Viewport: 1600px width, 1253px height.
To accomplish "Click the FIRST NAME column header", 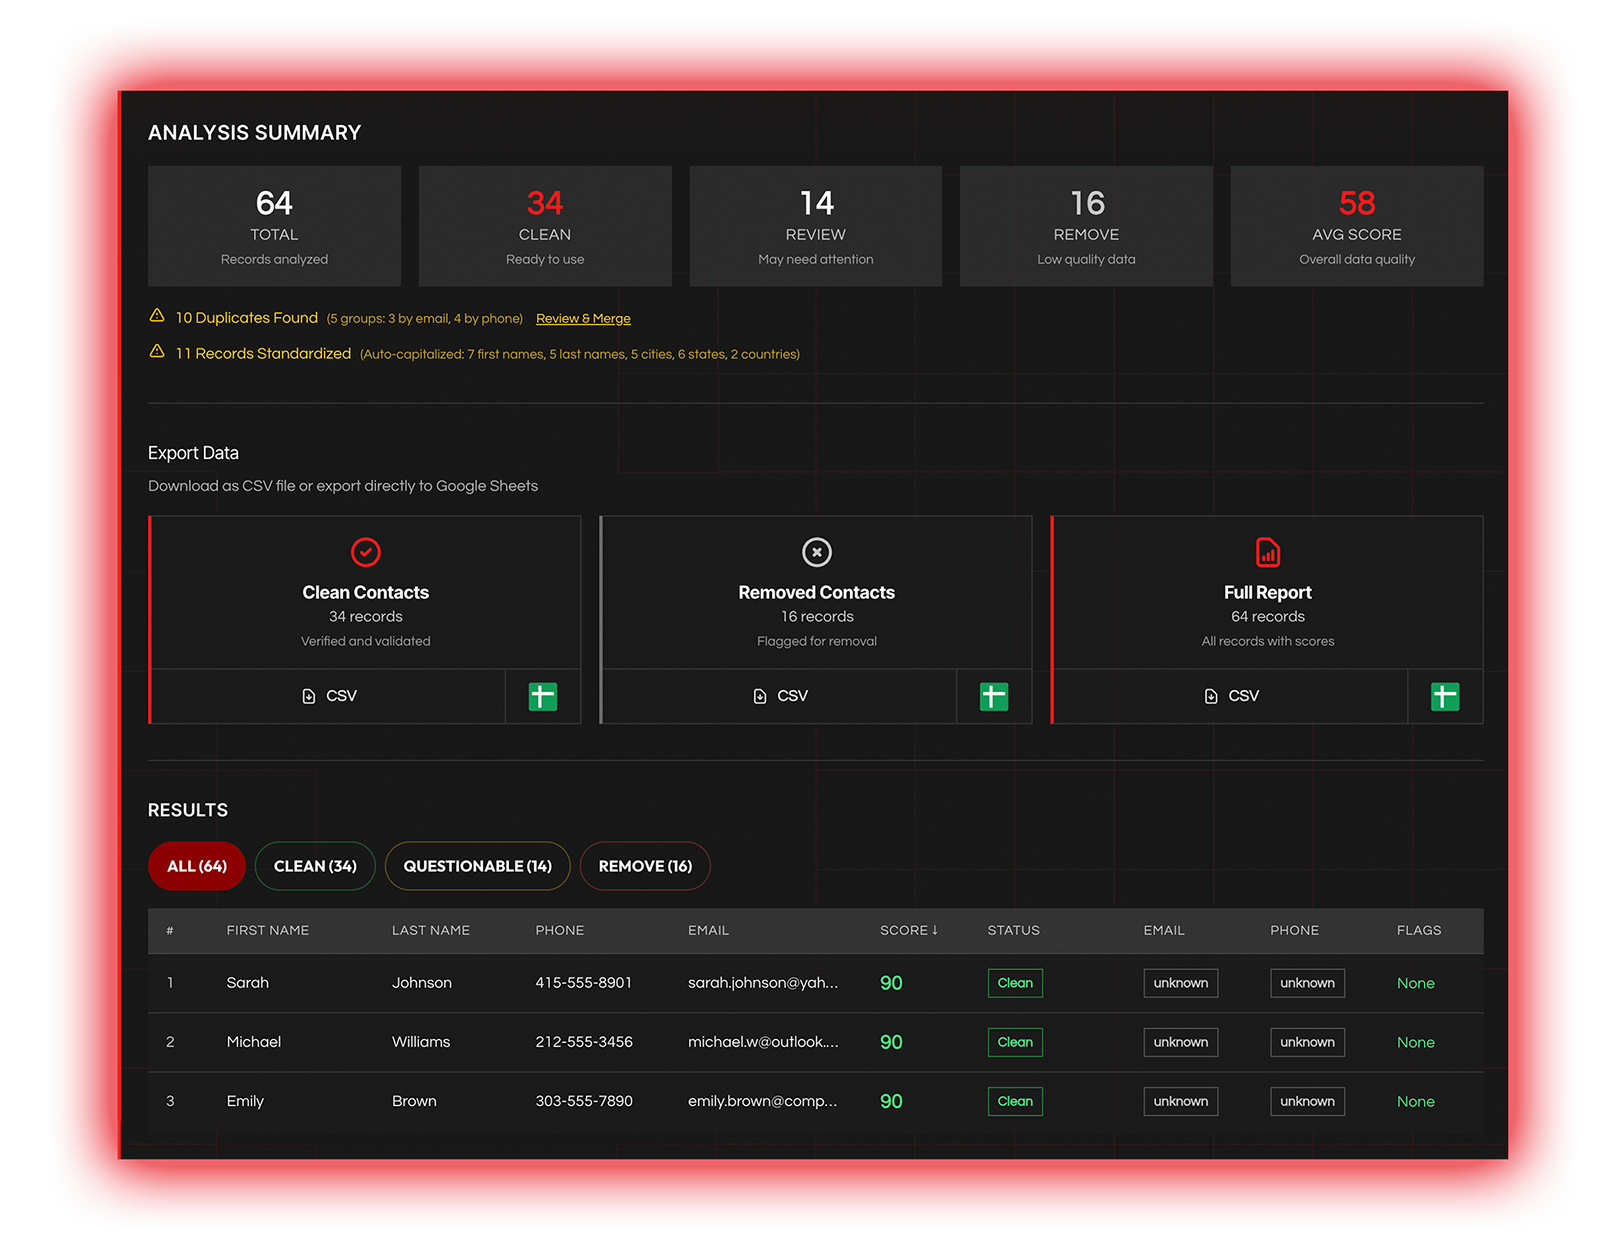I will [x=267, y=930].
